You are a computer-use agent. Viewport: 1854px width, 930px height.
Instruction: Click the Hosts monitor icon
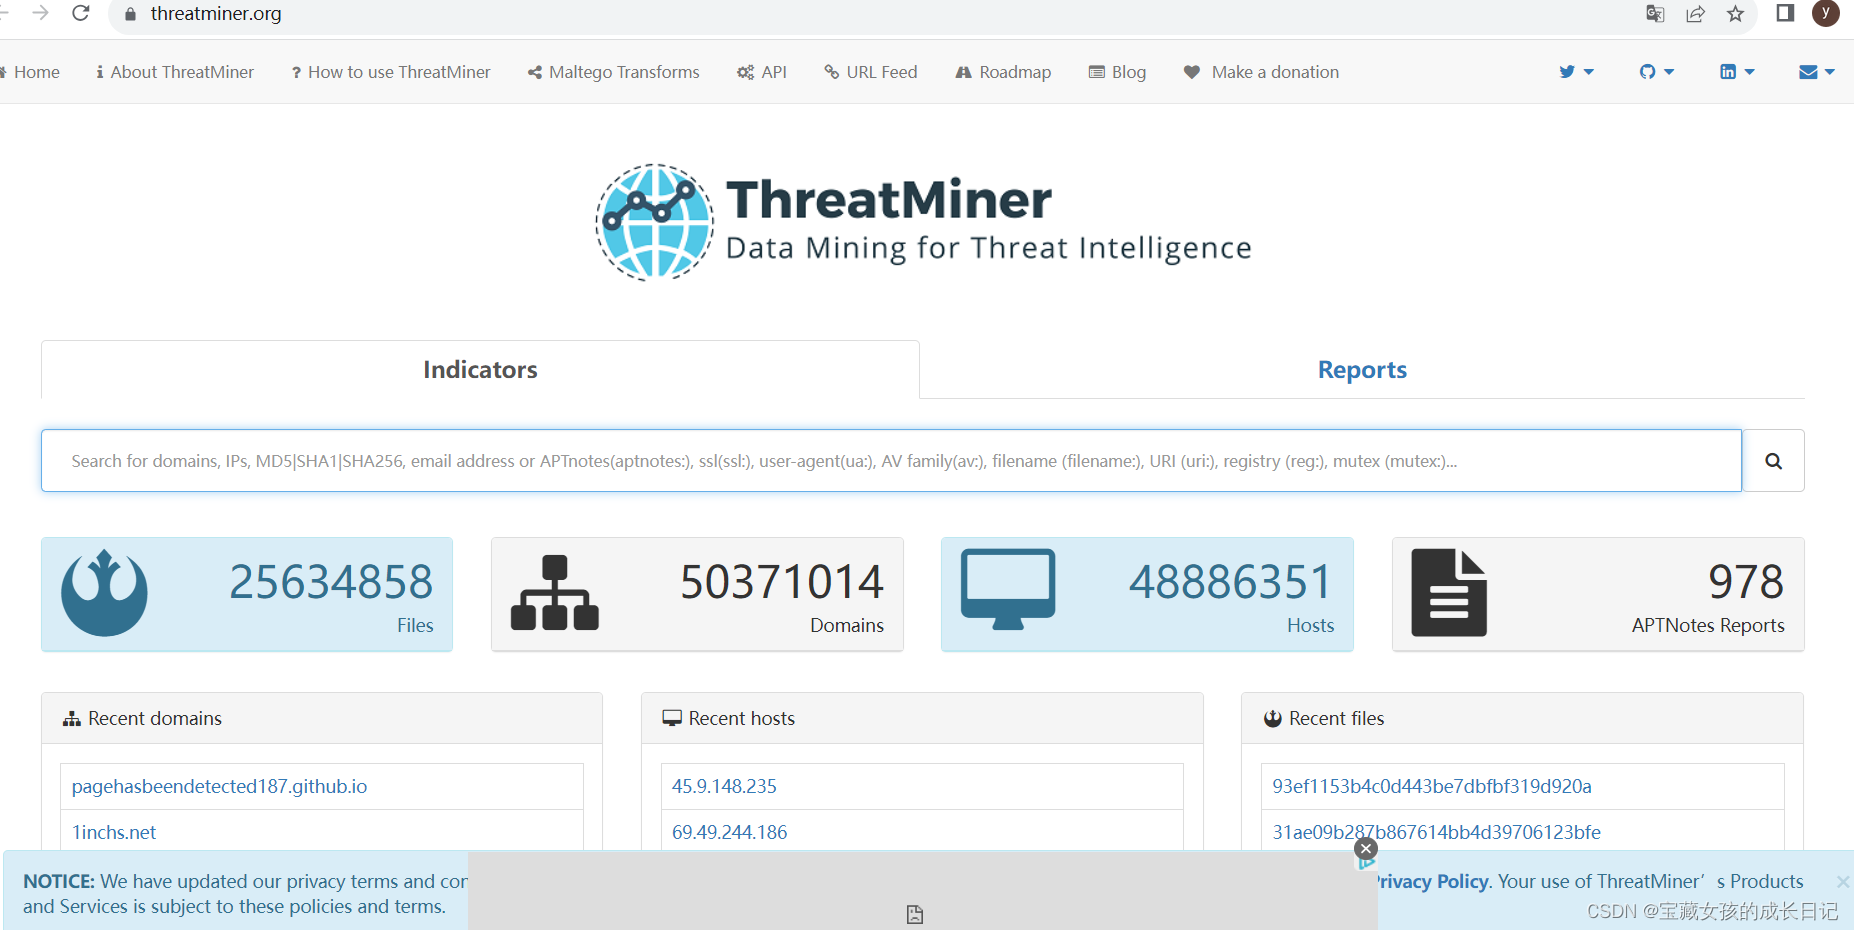(x=1008, y=589)
